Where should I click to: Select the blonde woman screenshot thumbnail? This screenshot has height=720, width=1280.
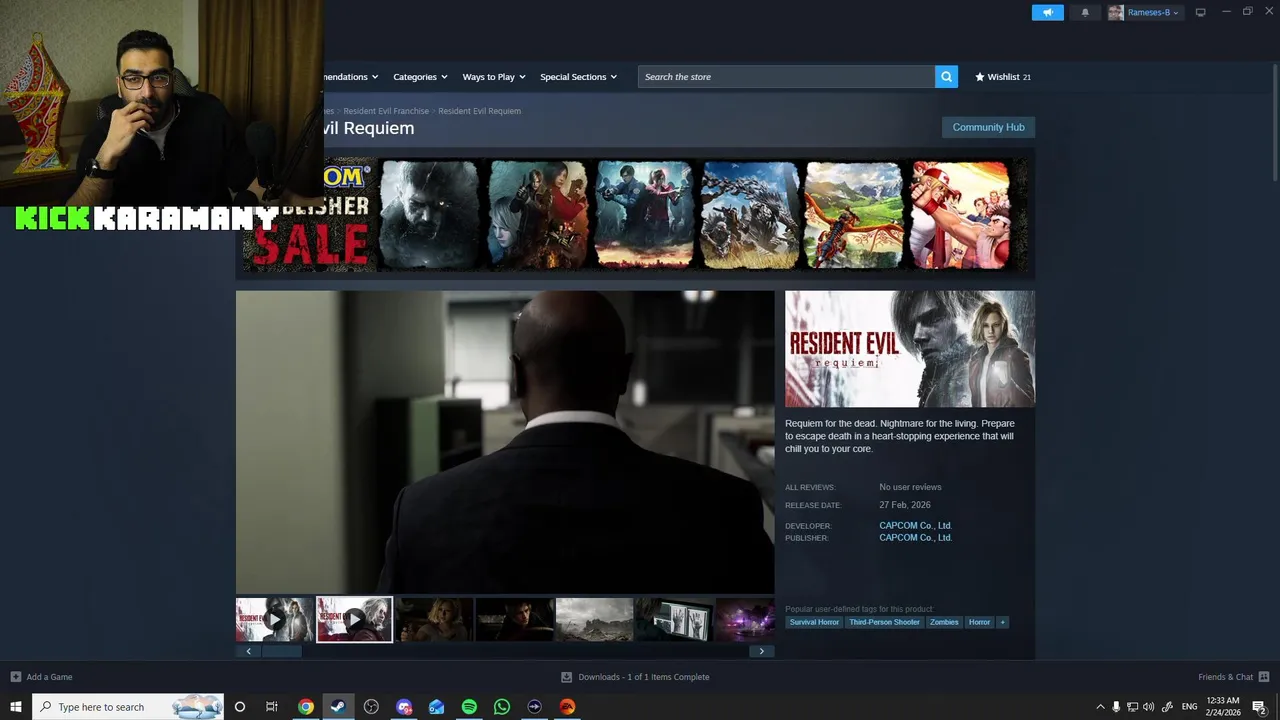pyautogui.click(x=434, y=620)
